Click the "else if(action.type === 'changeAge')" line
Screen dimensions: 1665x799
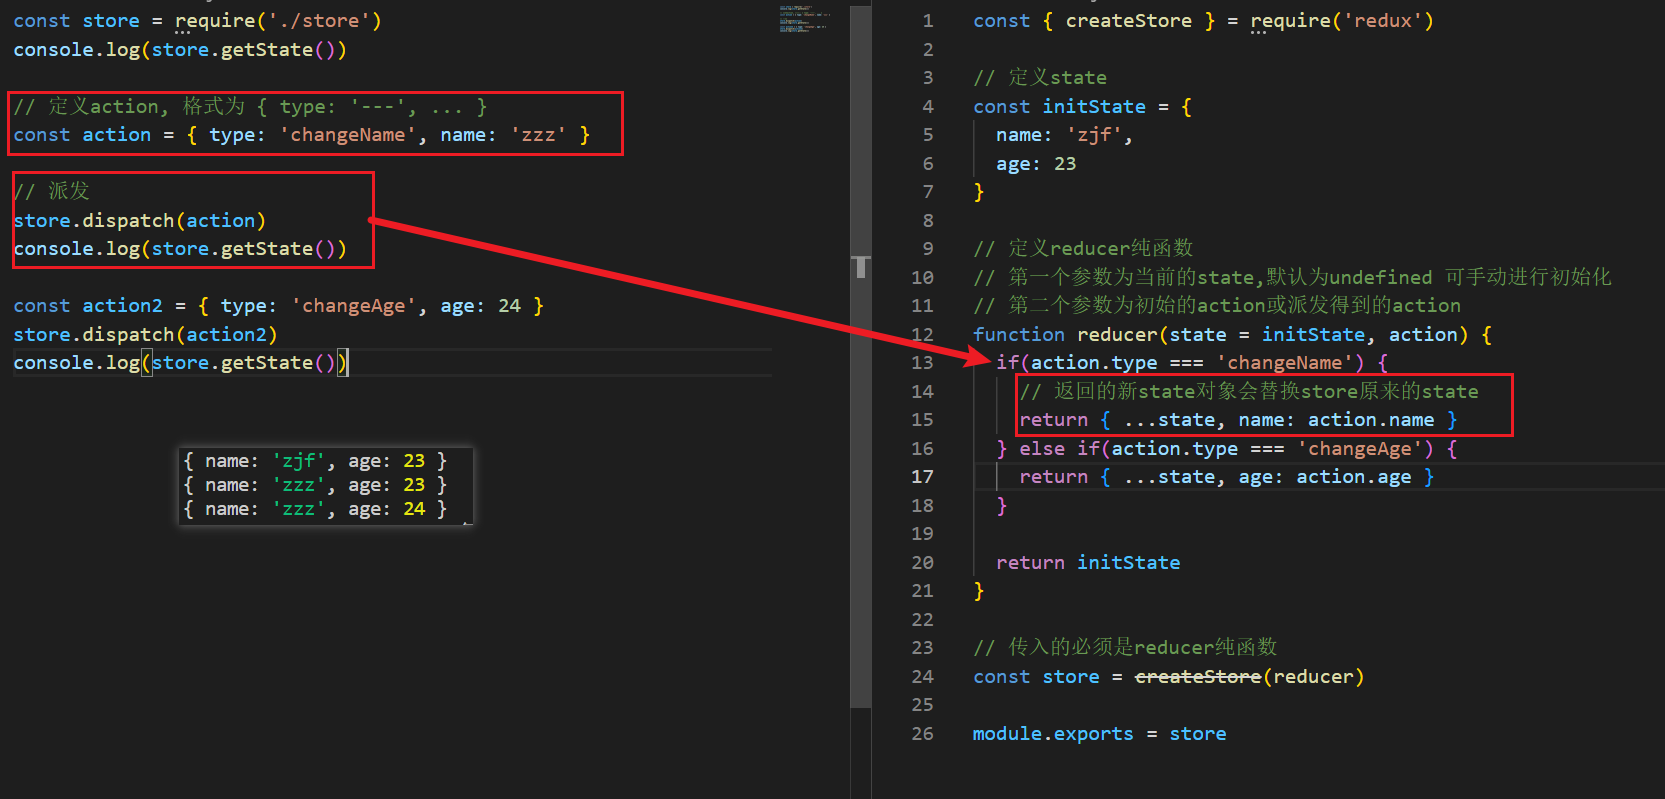(x=1227, y=449)
